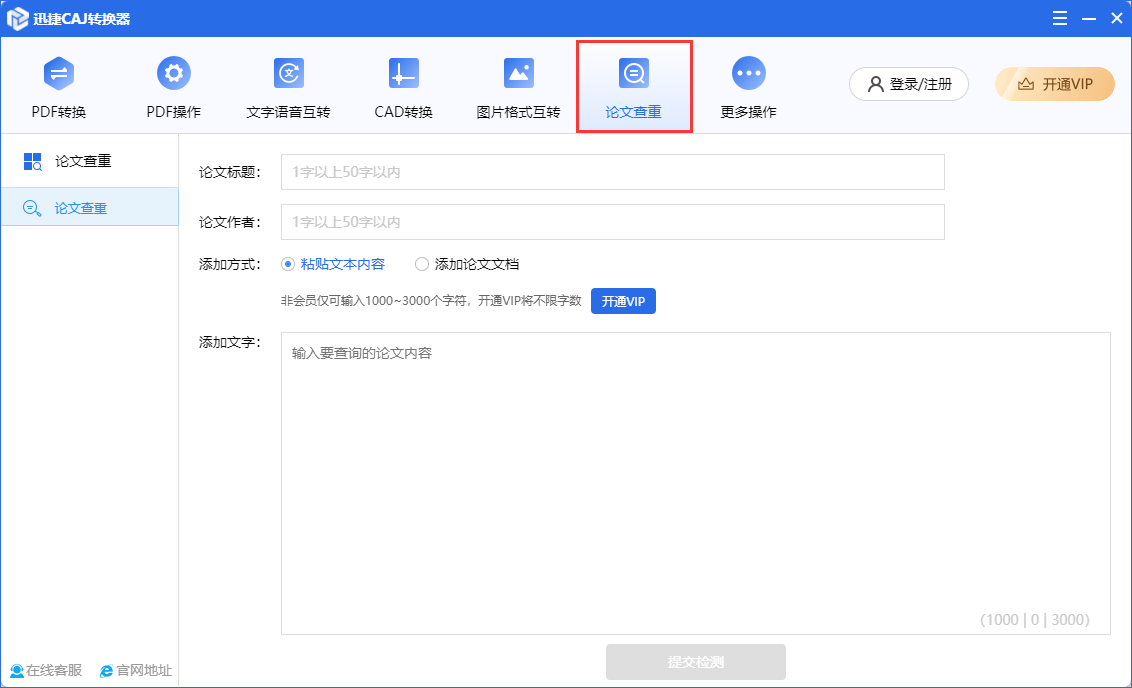Open 更多操作 three-dots menu
1132x688 pixels.
tap(748, 74)
